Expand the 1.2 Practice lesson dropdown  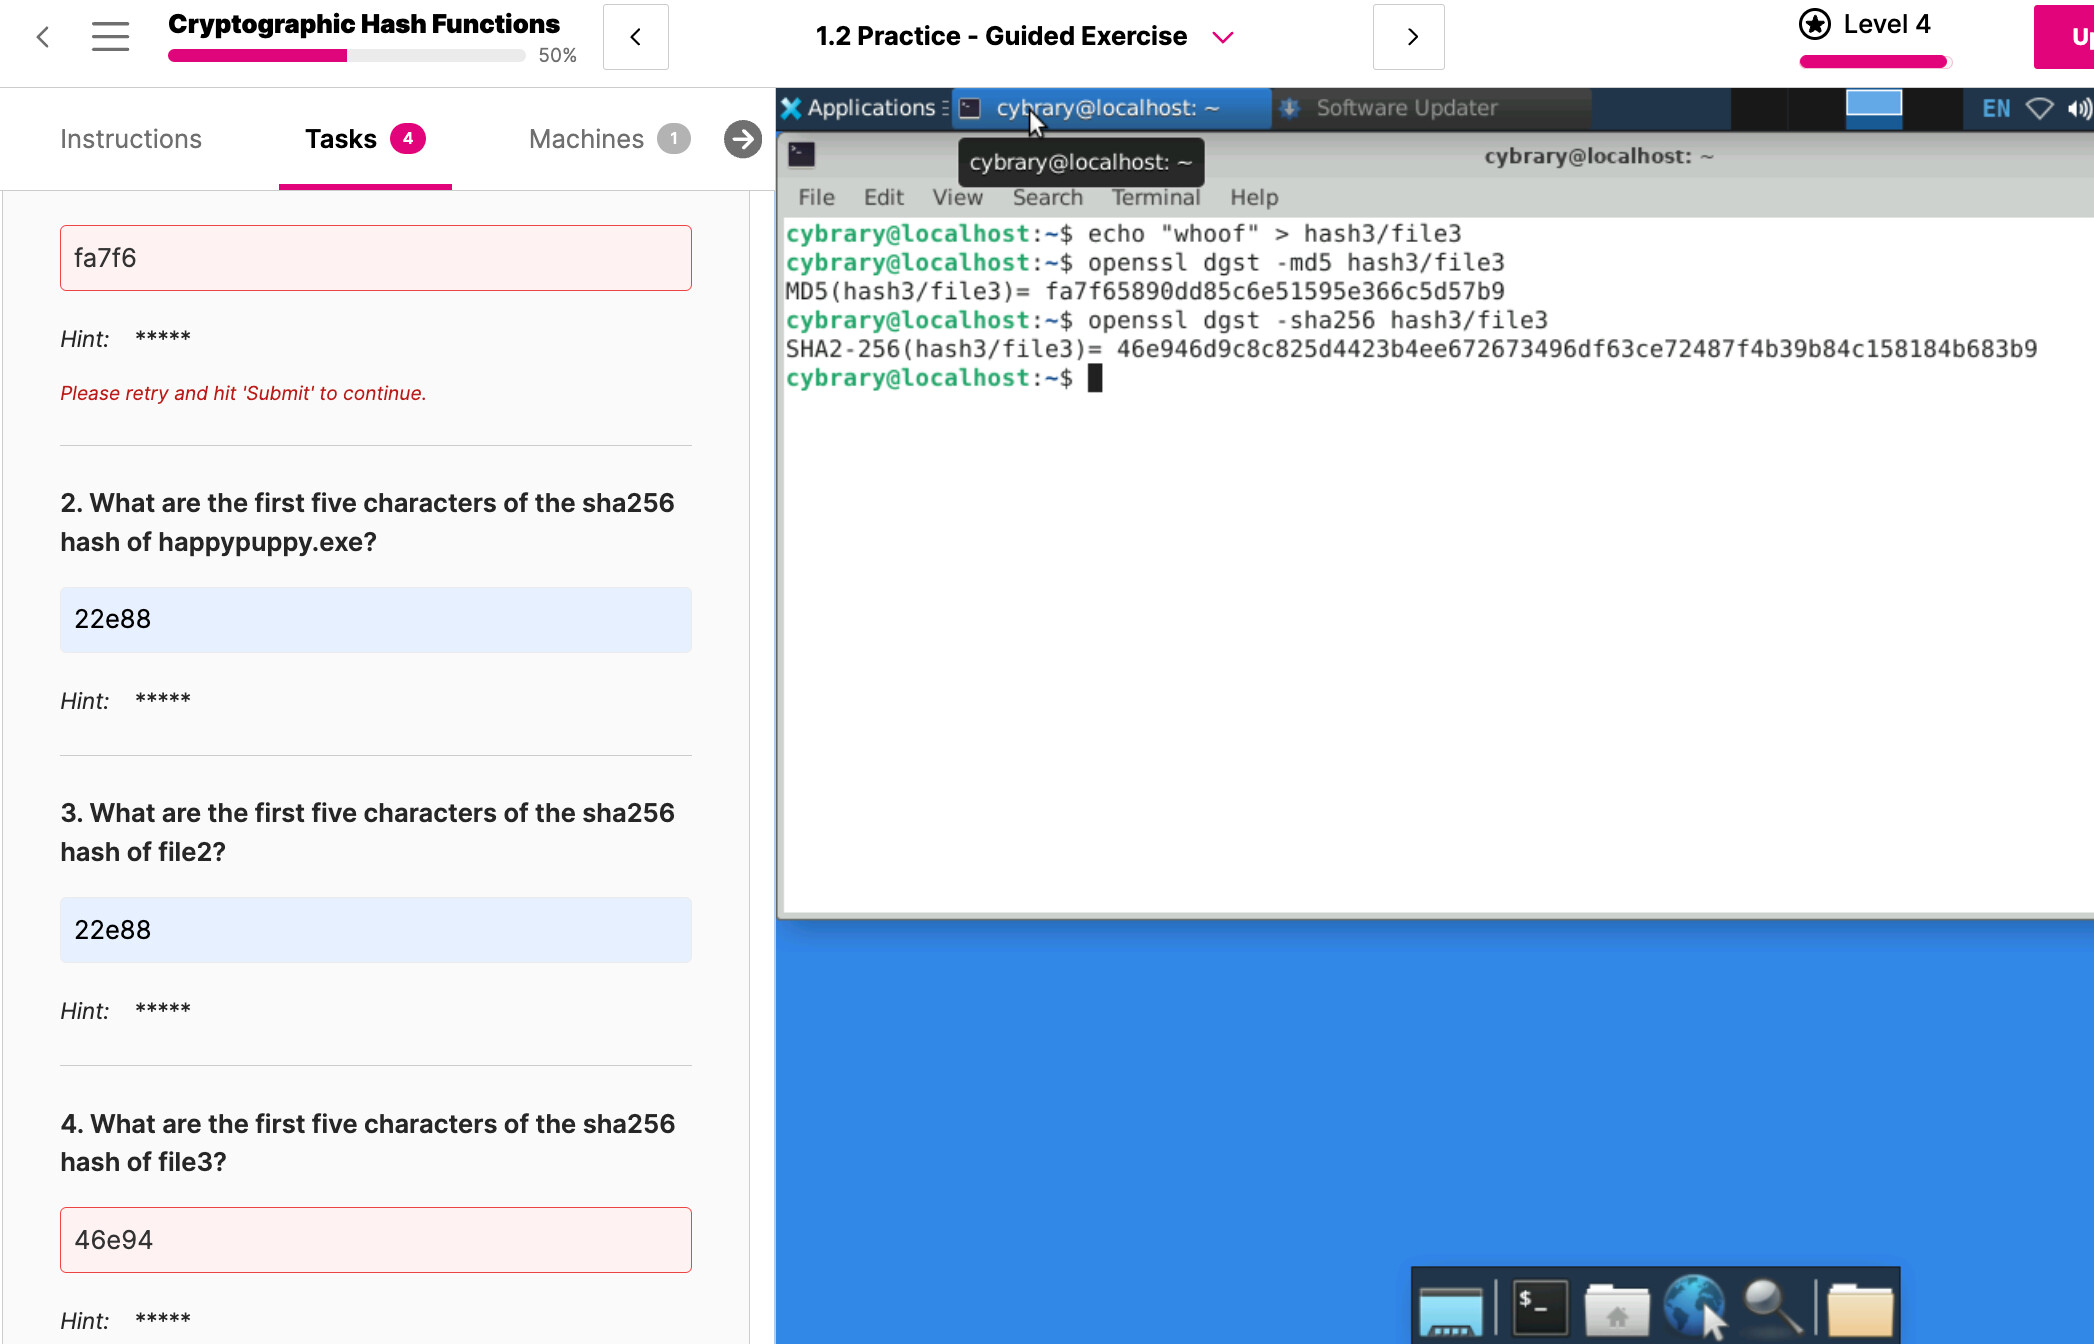1222,37
